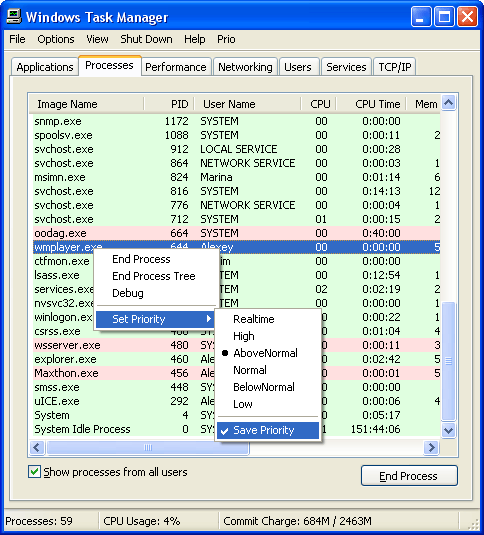
Task: Uncheck Show processes from all users
Action: (x=34, y=472)
